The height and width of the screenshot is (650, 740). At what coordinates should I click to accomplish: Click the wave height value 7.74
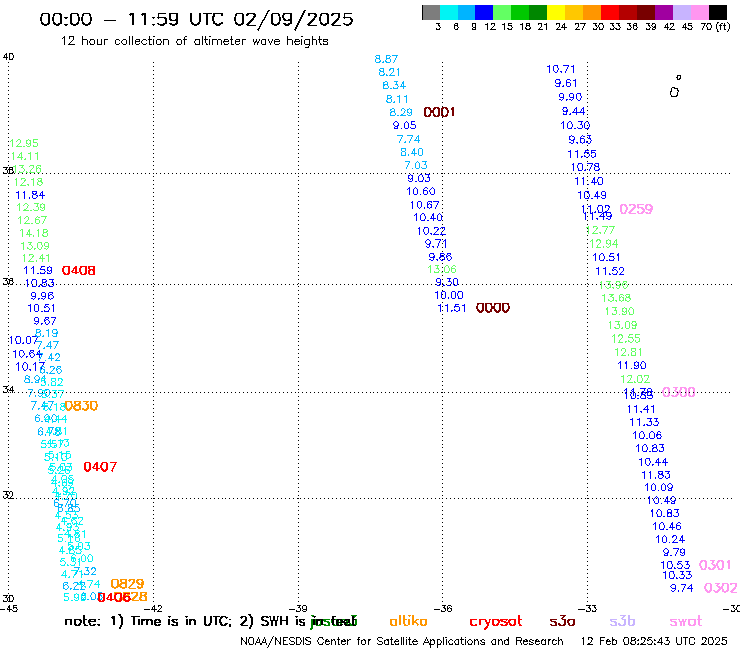click(408, 139)
